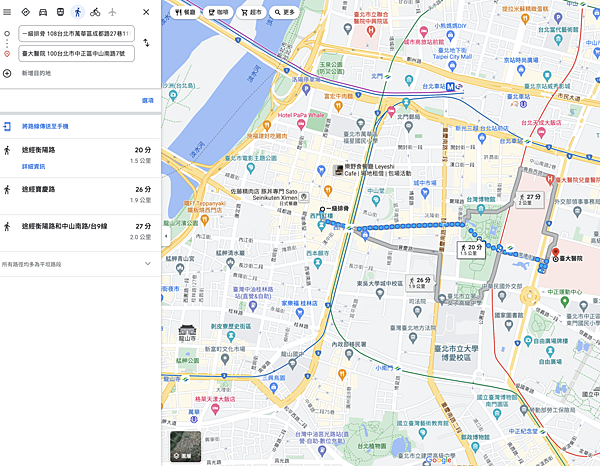This screenshot has width=600, height=466.
Task: Select the walking travel mode
Action: coord(78,12)
